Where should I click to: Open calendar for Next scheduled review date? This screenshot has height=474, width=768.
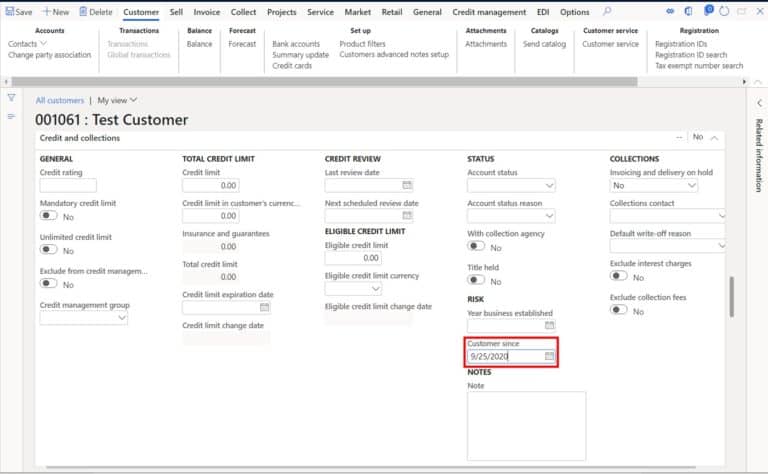tap(407, 215)
